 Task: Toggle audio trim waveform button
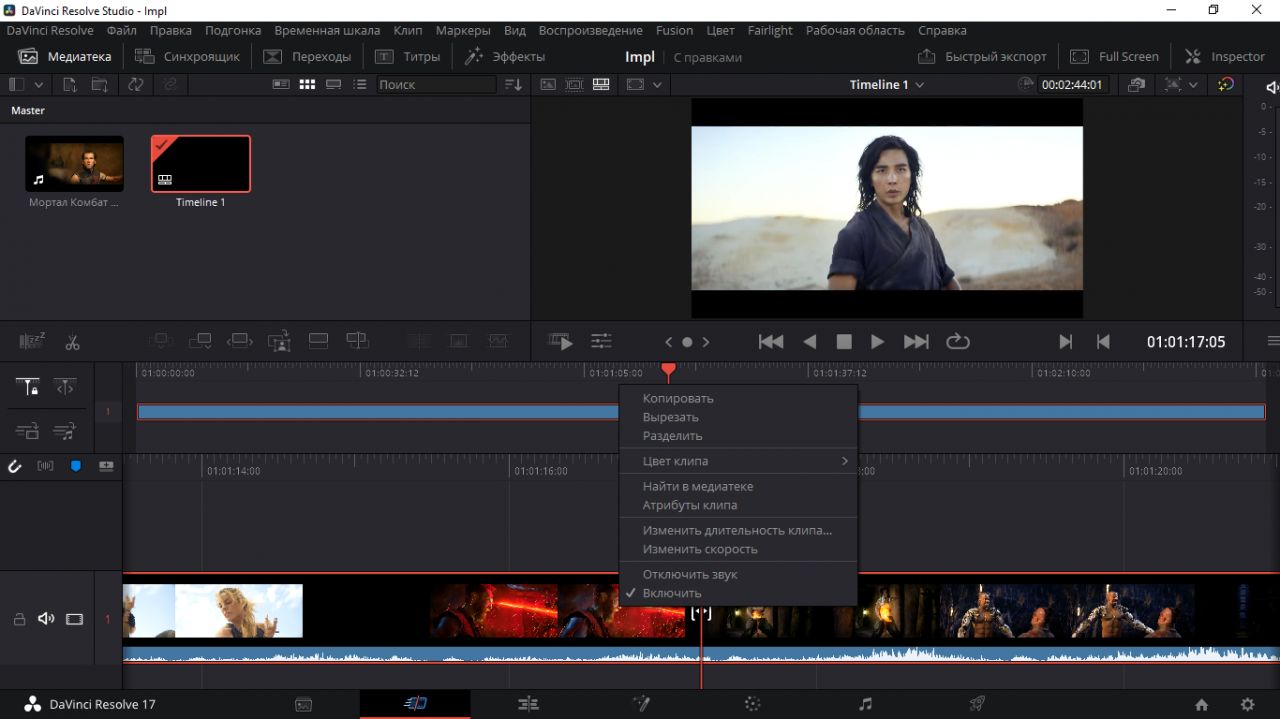tap(45, 466)
